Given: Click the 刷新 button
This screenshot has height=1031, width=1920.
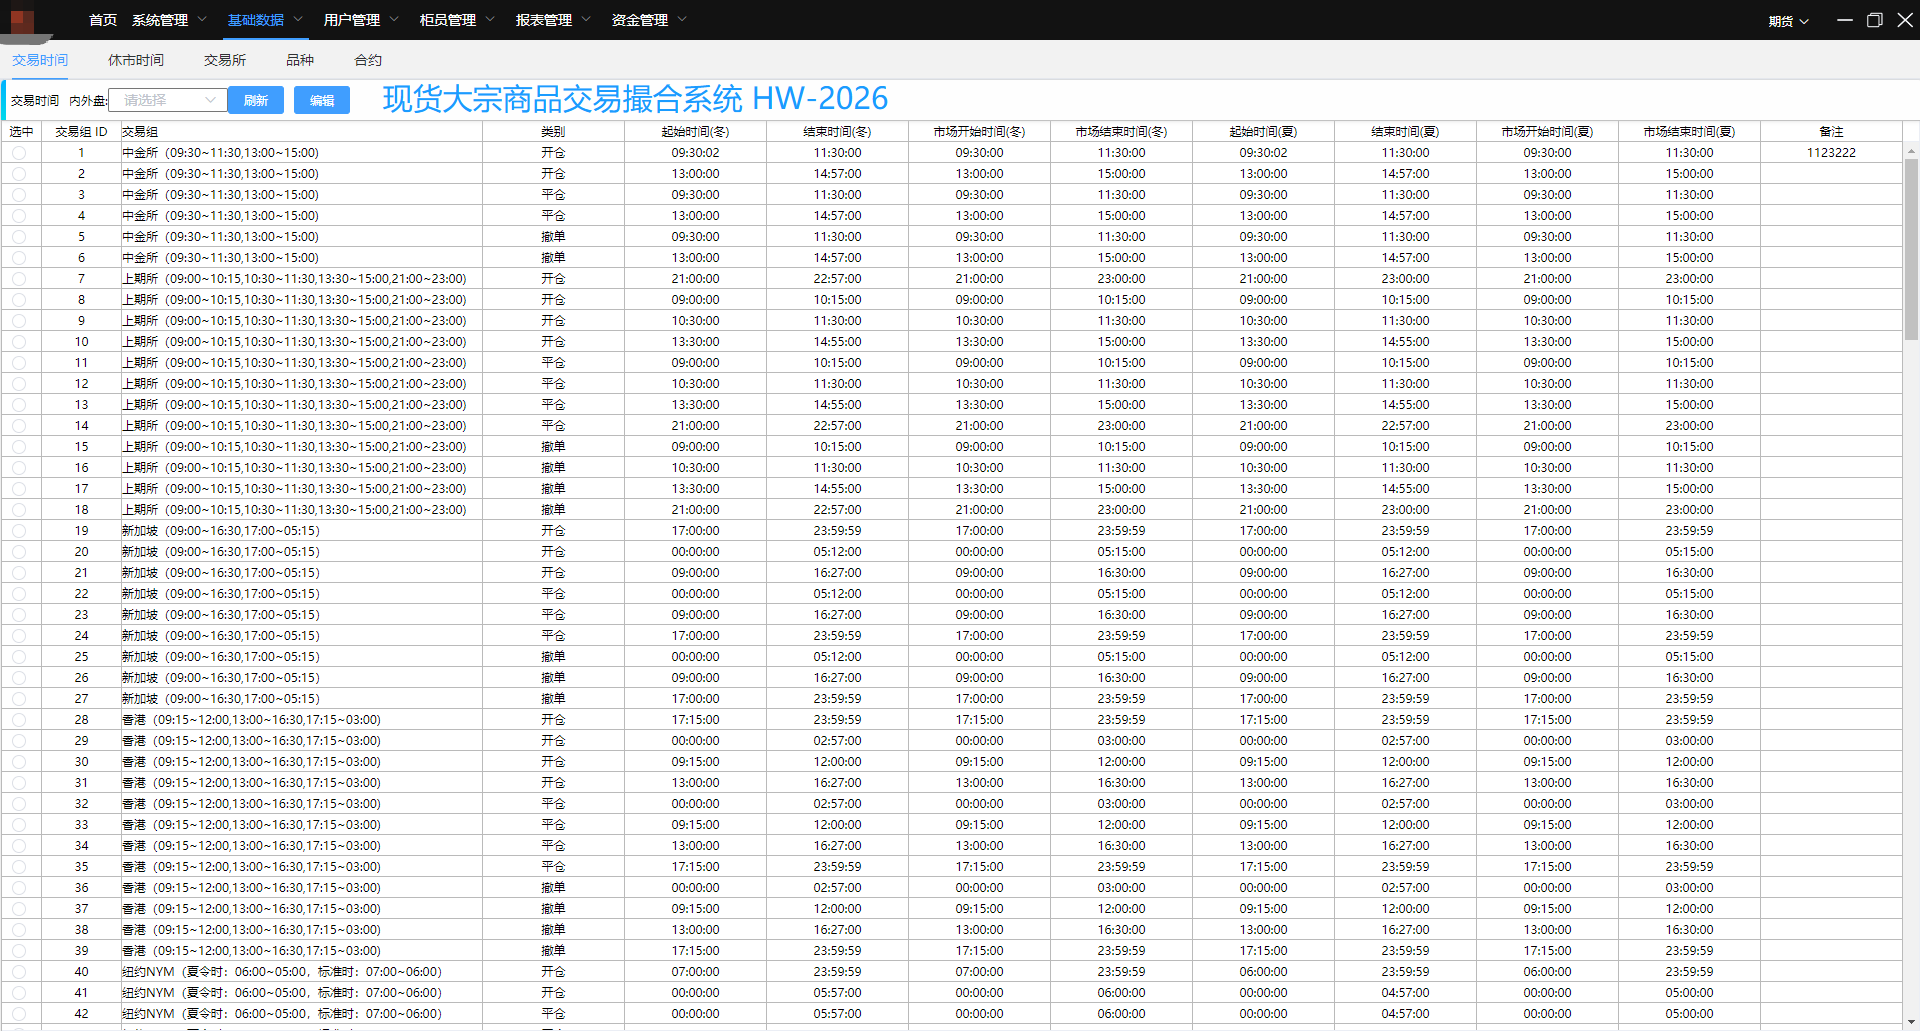Looking at the screenshot, I should click(256, 100).
